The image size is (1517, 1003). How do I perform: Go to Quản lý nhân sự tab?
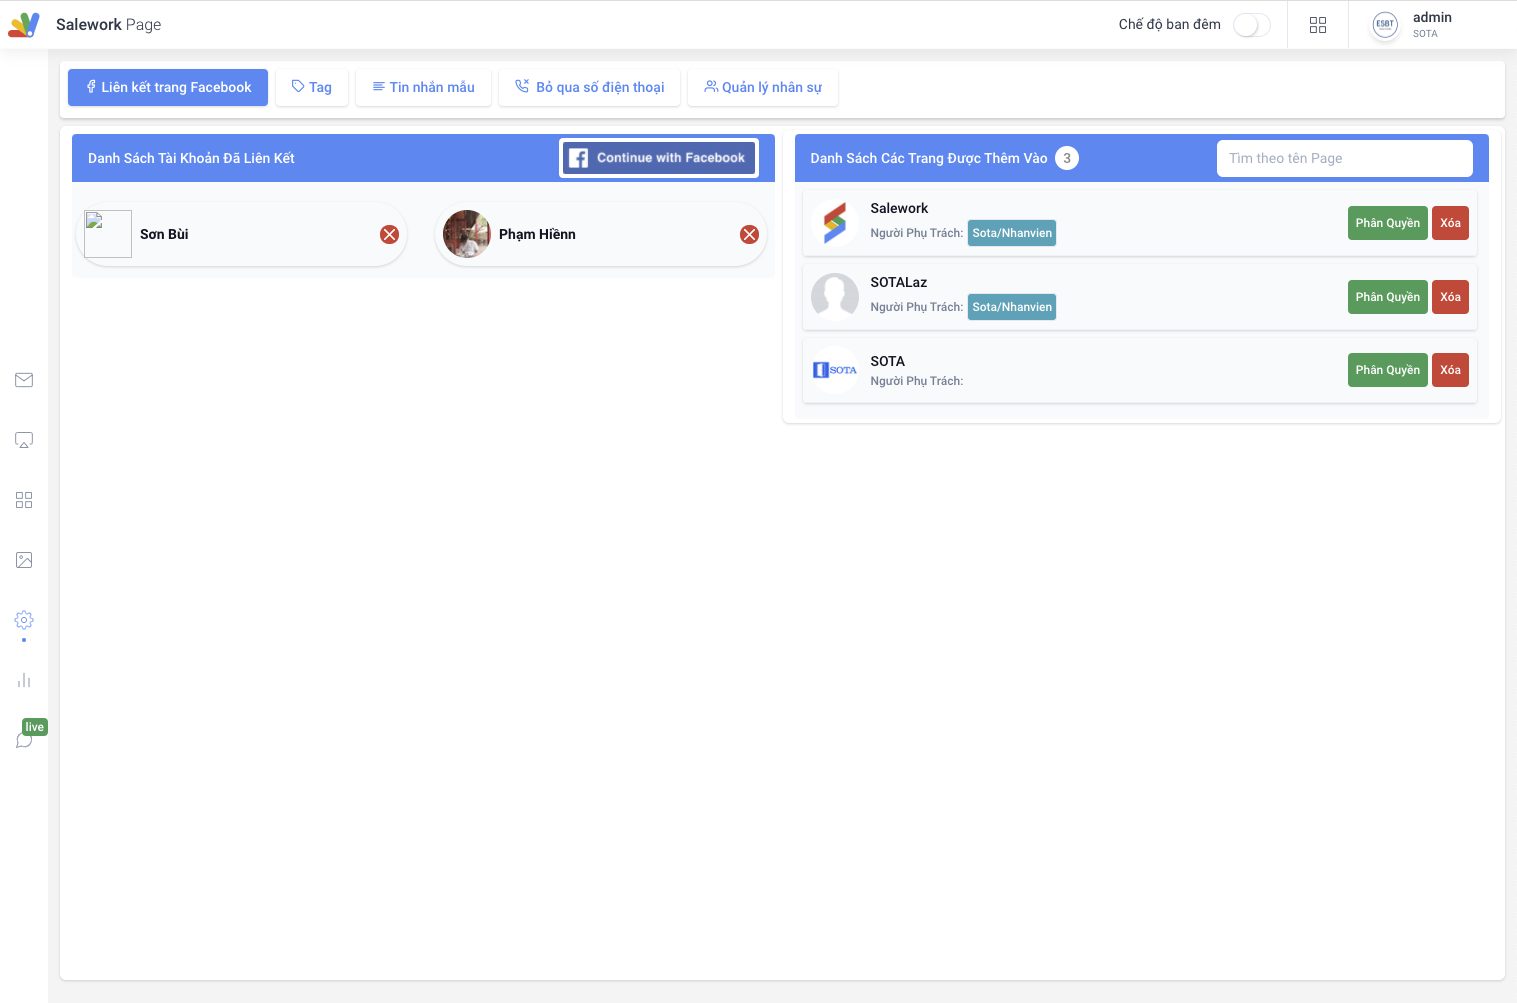coord(763,87)
